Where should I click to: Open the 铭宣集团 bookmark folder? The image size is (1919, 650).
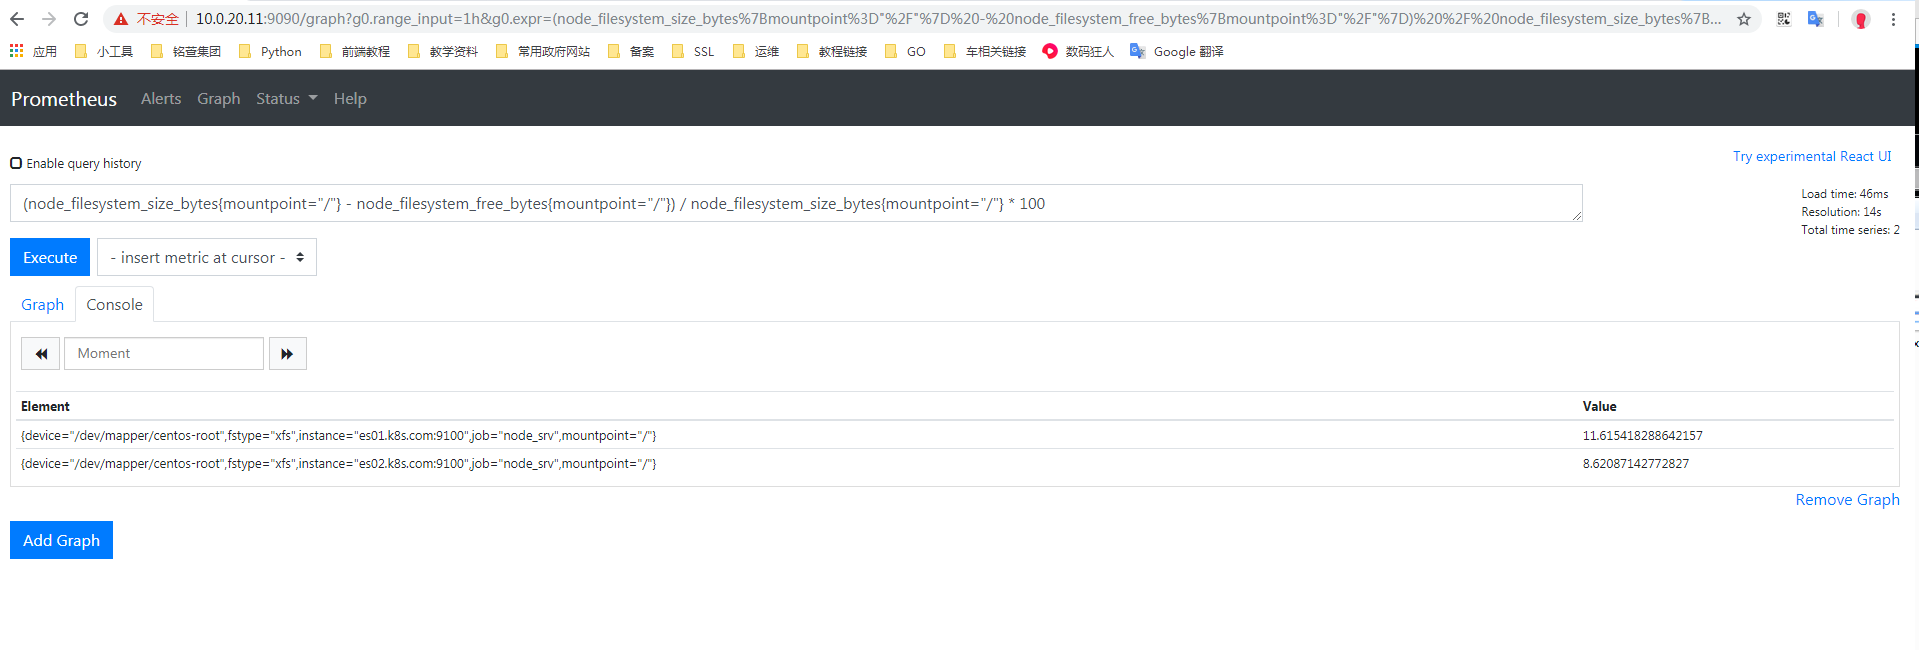coord(186,51)
